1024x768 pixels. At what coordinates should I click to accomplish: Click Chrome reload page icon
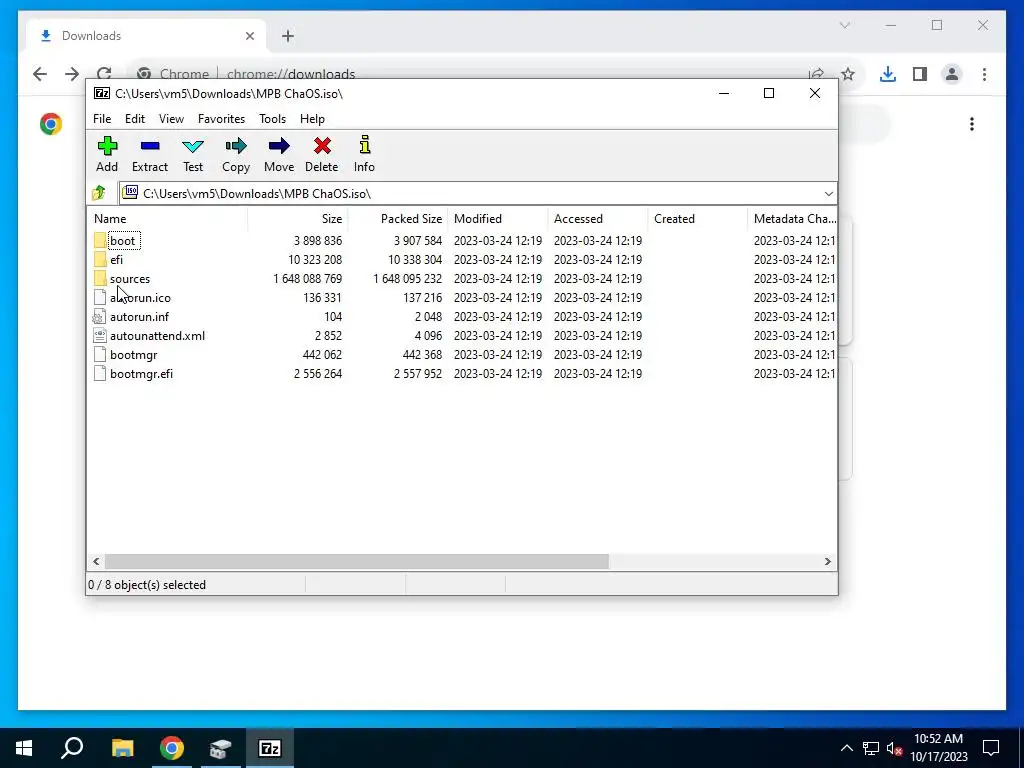tap(104, 74)
